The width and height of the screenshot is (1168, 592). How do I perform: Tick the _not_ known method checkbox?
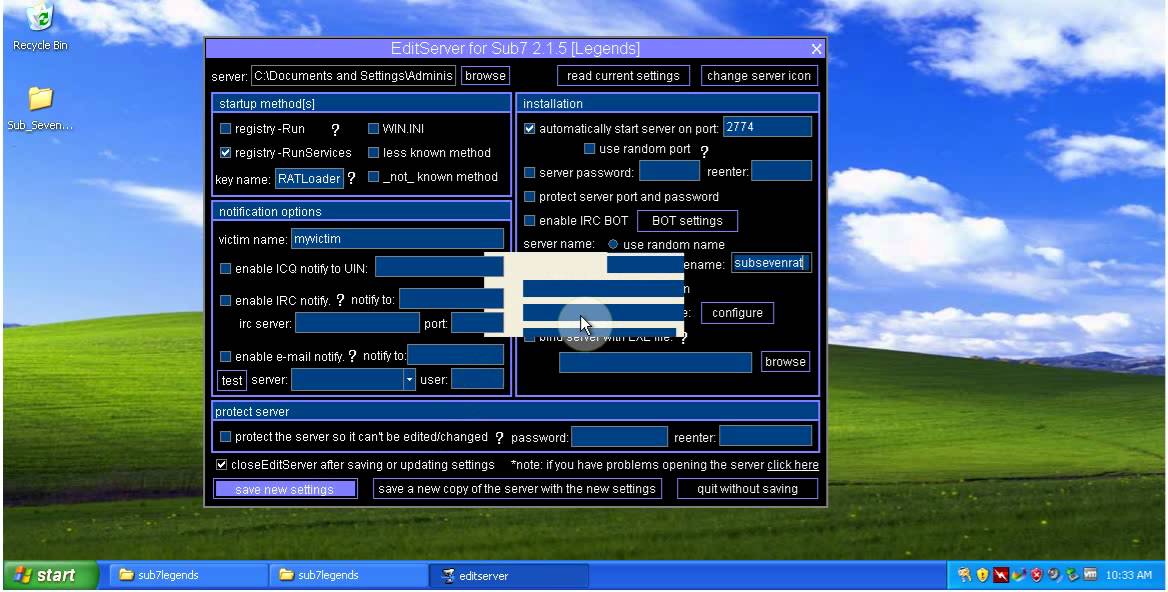click(373, 176)
